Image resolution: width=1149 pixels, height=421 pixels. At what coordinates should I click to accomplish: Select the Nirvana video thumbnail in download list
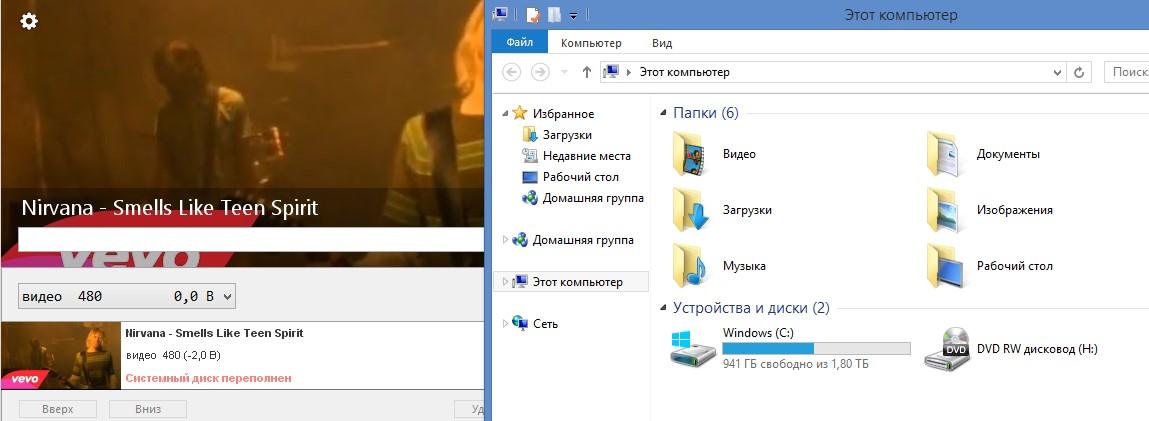(x=61, y=355)
